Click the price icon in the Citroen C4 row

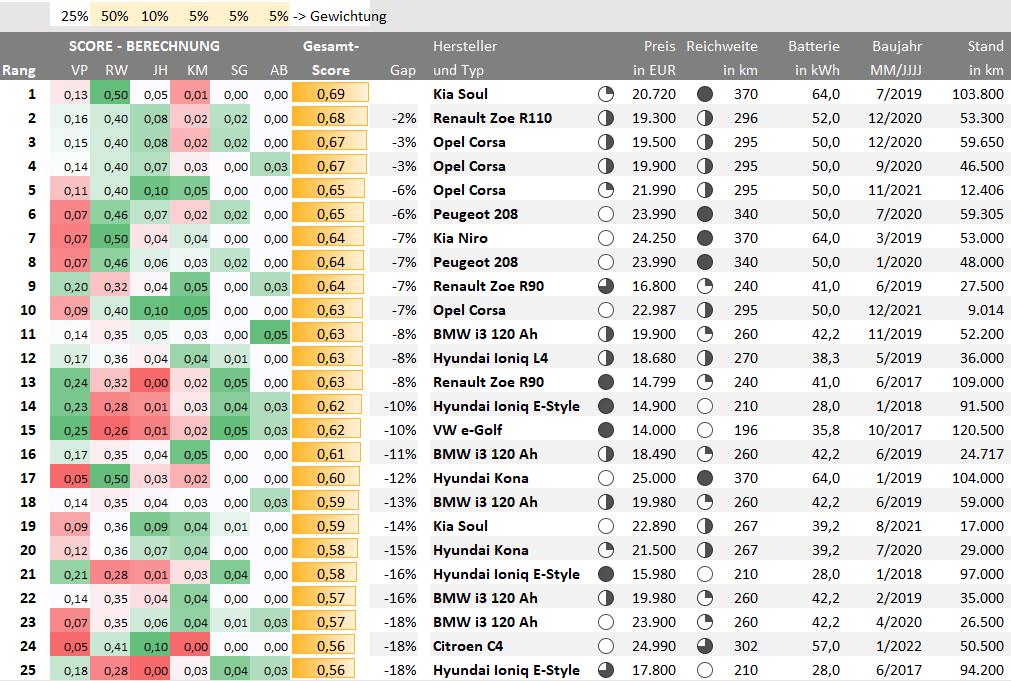coord(606,646)
